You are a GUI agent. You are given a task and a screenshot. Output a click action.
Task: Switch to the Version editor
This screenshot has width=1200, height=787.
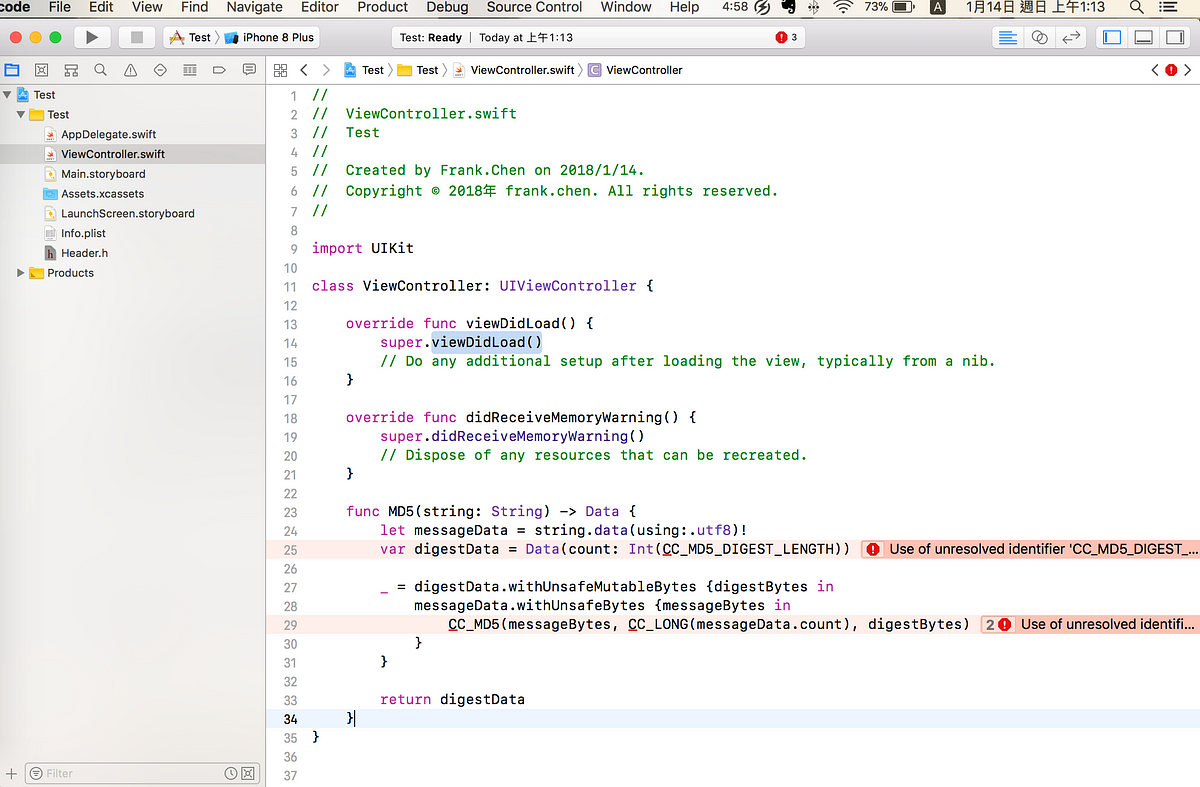pos(1071,37)
